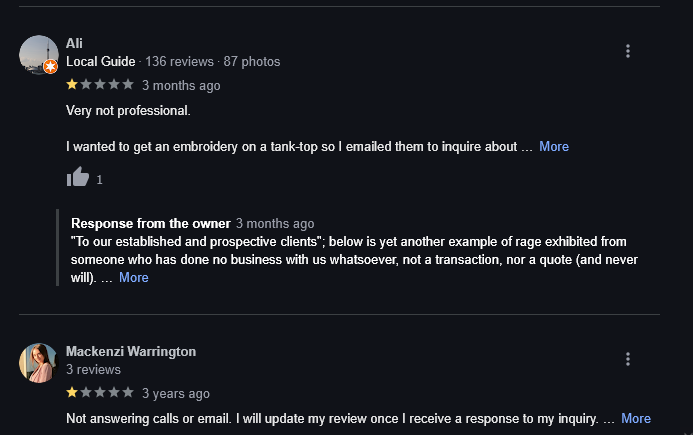
Task: Like Ali's review with thumbs up
Action: (x=78, y=178)
